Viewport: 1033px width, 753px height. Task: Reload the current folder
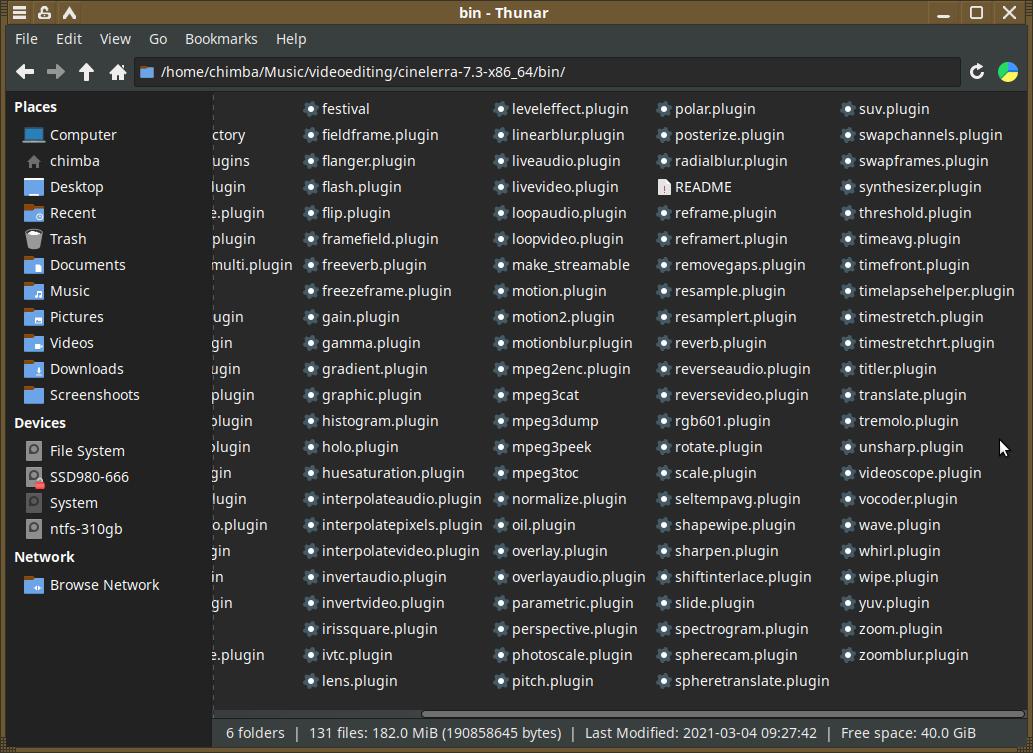(x=977, y=72)
